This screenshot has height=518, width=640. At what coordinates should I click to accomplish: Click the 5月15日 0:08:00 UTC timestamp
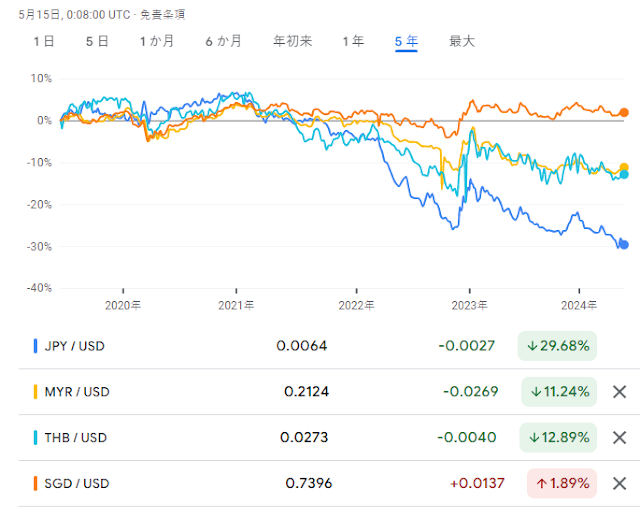click(74, 15)
